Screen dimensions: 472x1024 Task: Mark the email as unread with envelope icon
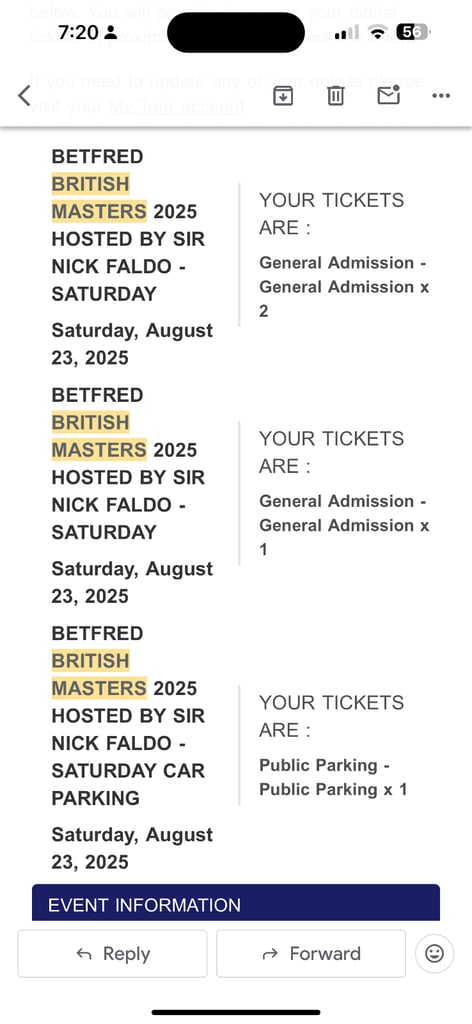(388, 95)
